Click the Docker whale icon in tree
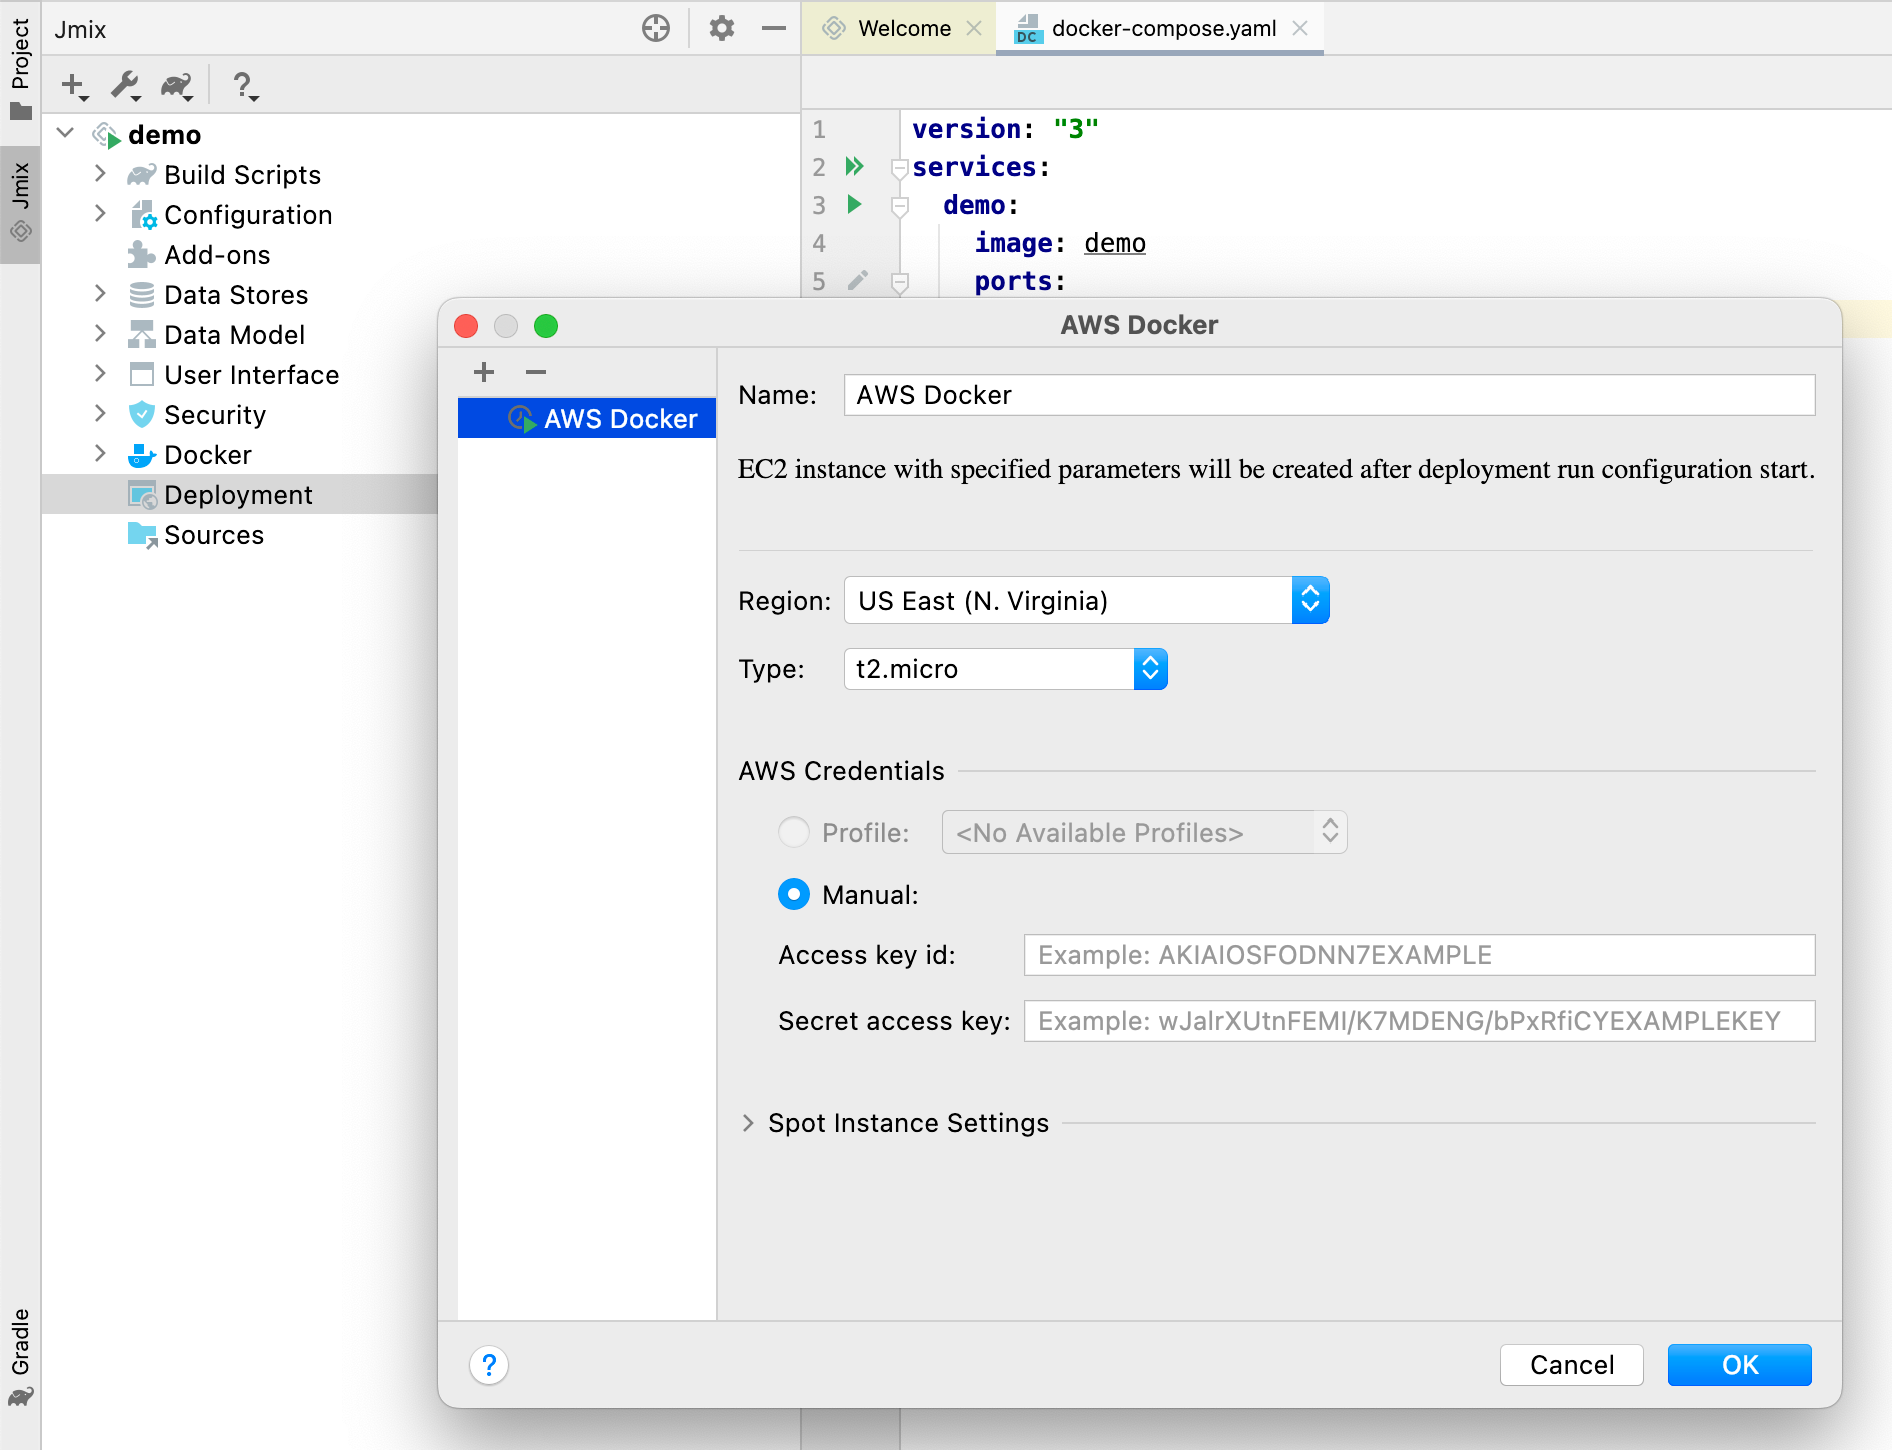Image resolution: width=1892 pixels, height=1450 pixels. pyautogui.click(x=142, y=455)
